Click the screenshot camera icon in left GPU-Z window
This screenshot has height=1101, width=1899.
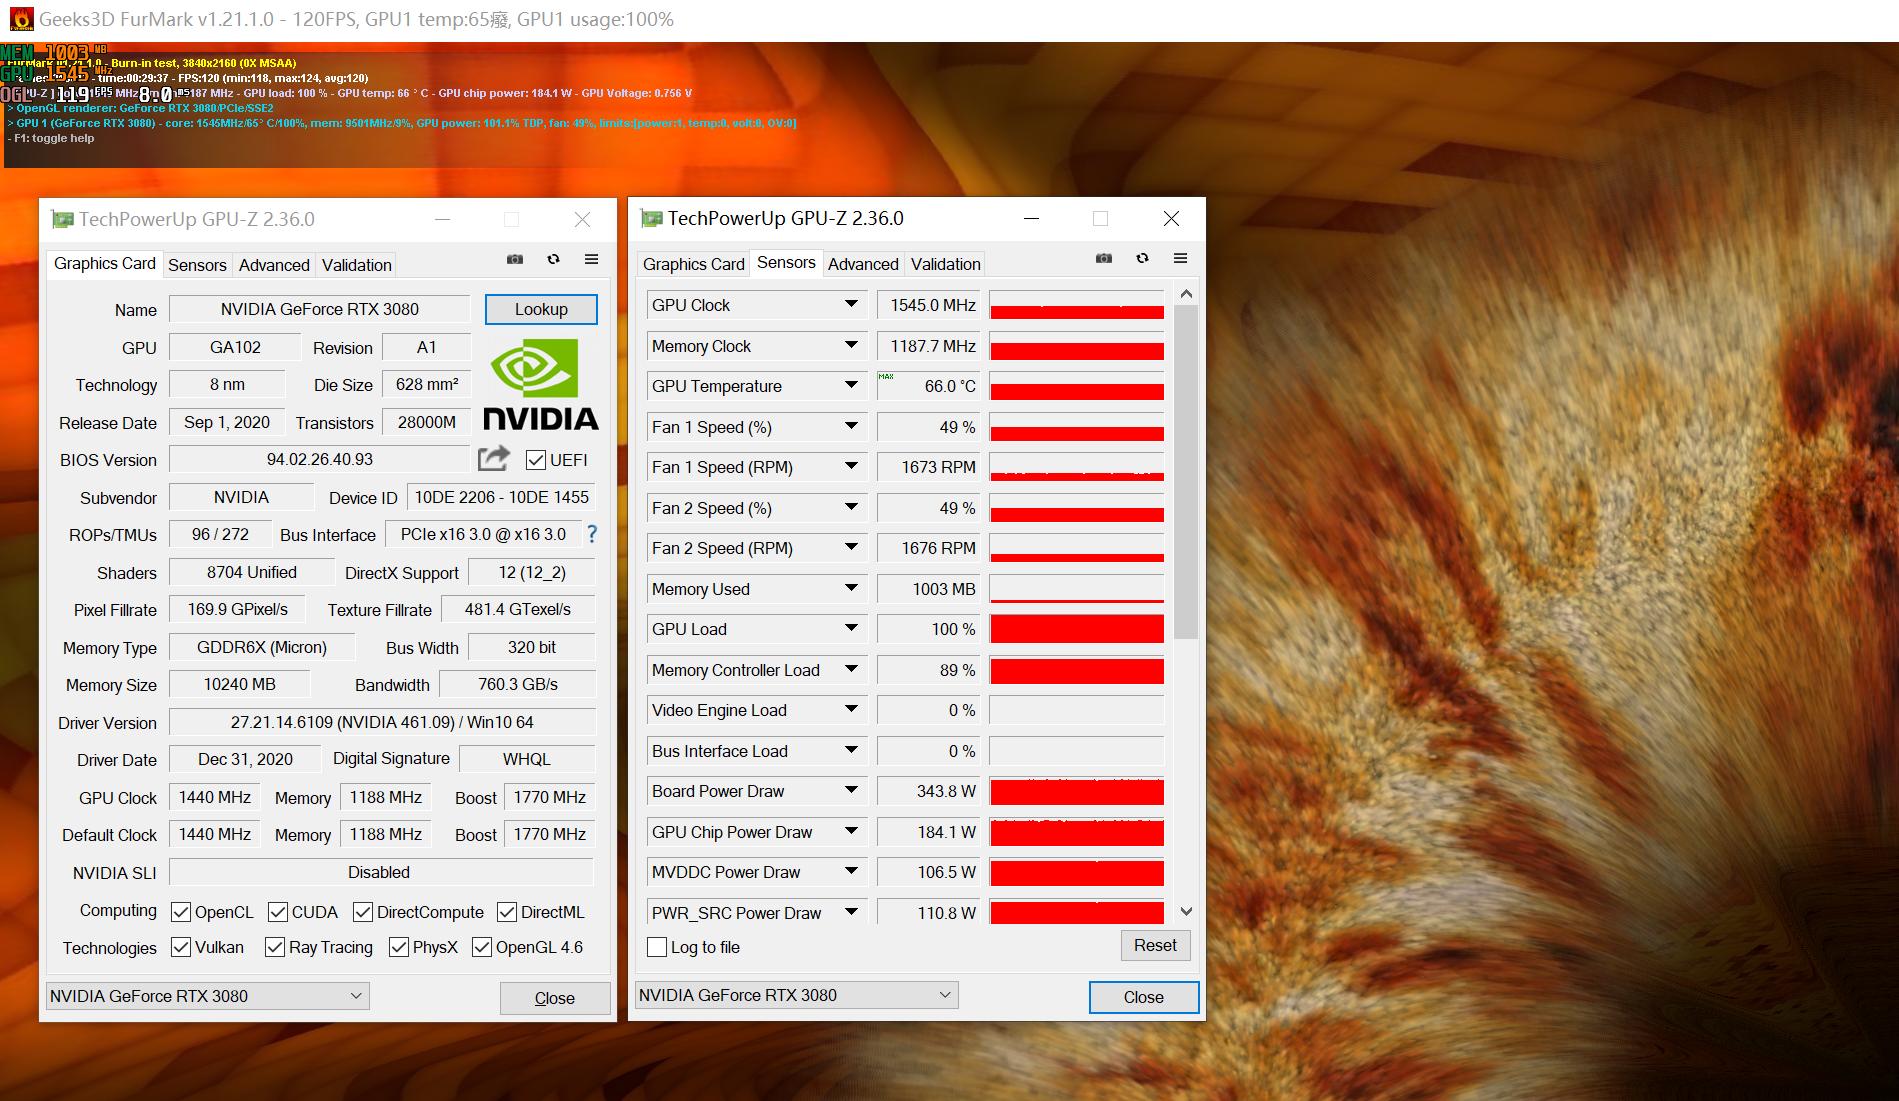point(515,259)
